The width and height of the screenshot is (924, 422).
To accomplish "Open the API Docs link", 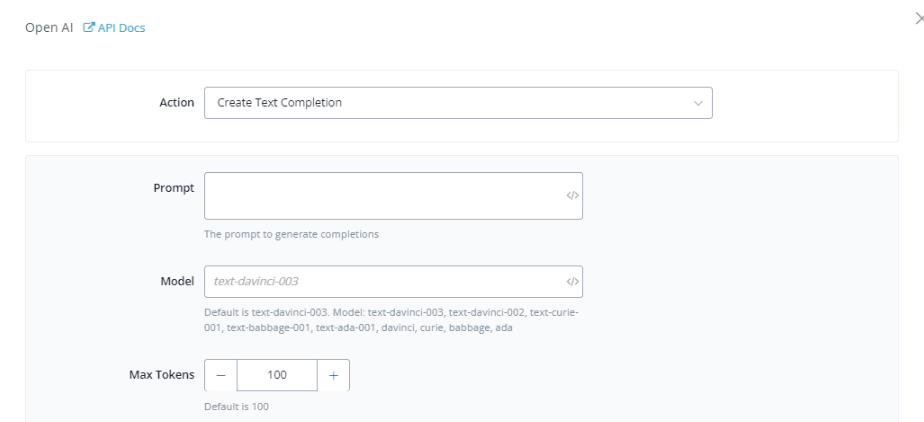I will pos(124,27).
